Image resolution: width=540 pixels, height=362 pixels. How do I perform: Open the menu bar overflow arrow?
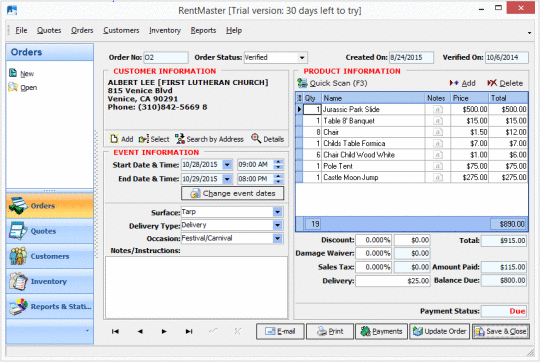point(529,33)
